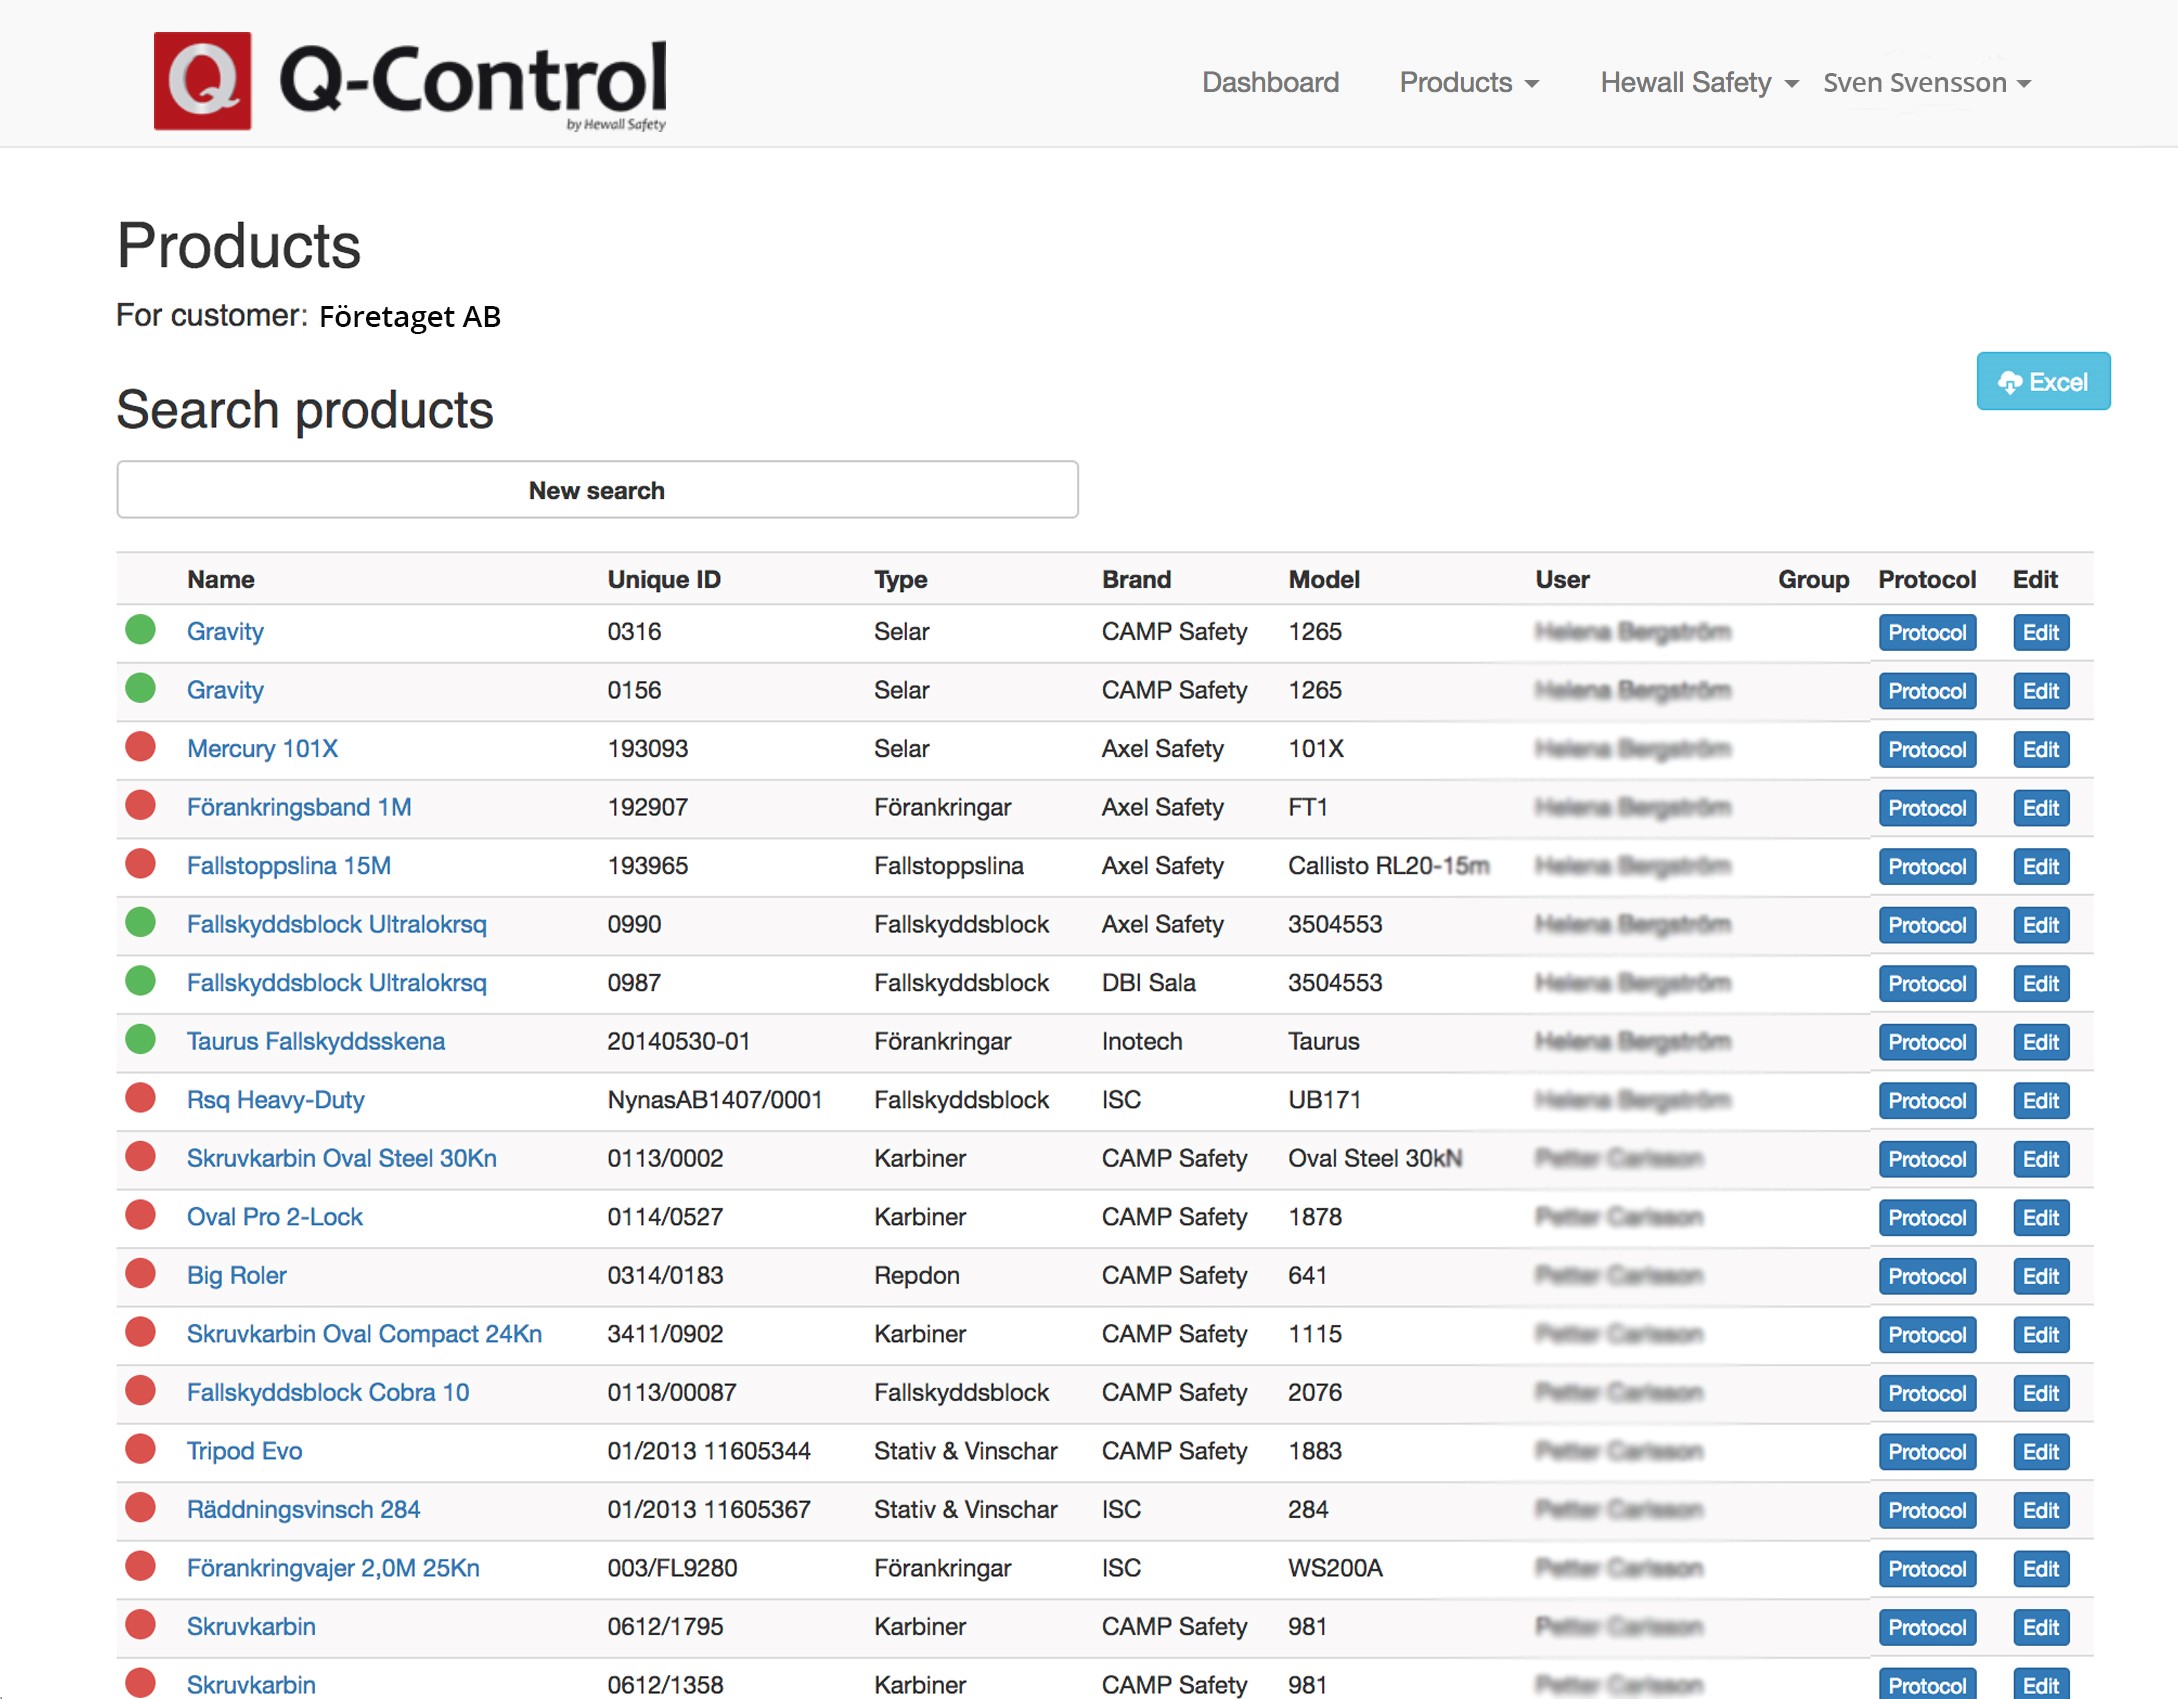Click green status dot for Gravity 0316
2178x1699 pixels.
(x=141, y=630)
